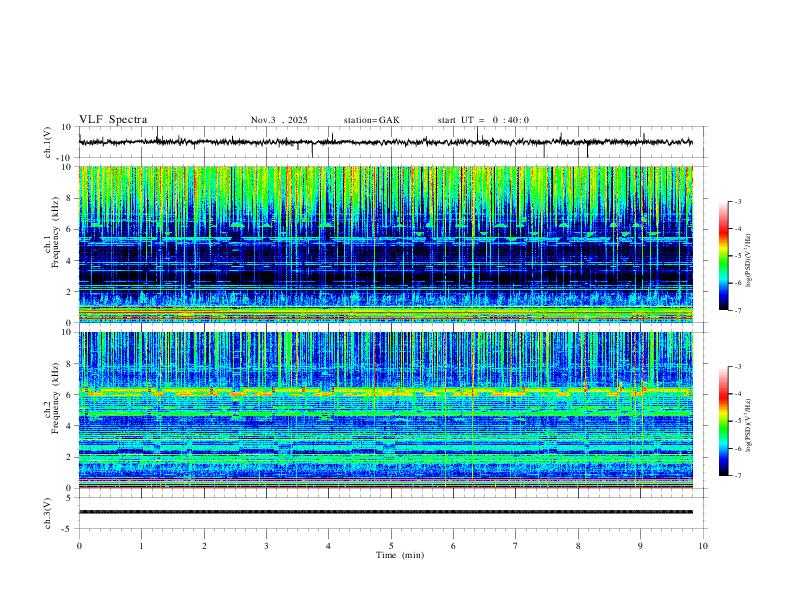Image resolution: width=792 pixels, height=612 pixels.
Task: Click the time axis tick label '5'
Action: click(x=391, y=546)
